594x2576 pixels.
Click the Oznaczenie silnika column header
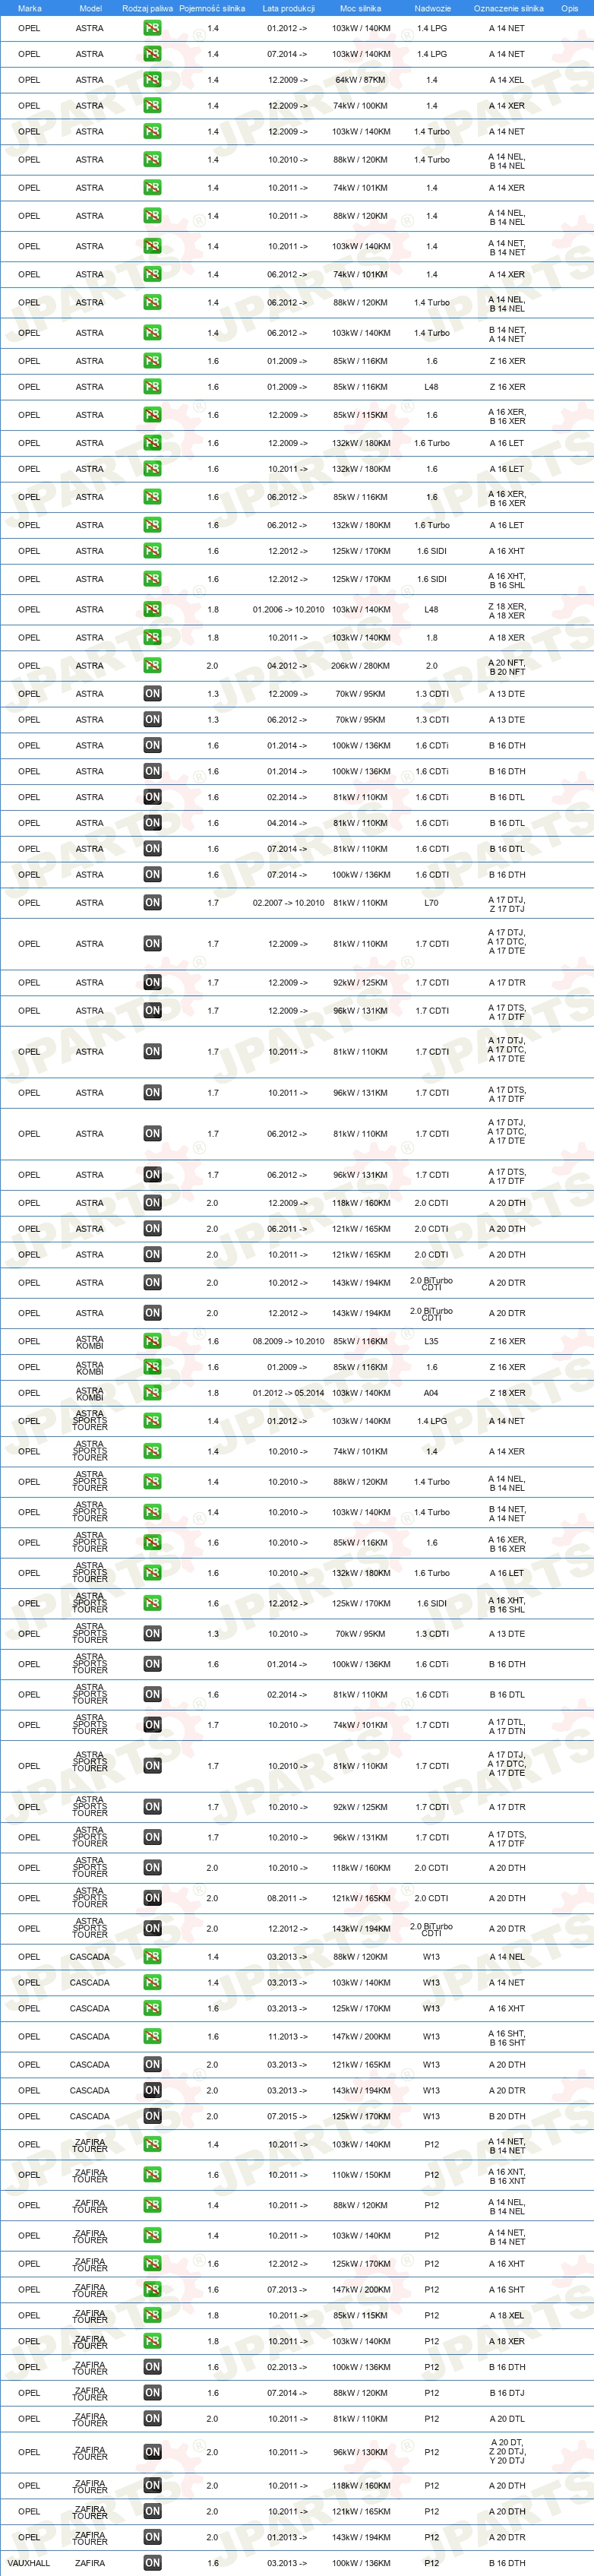pos(508,8)
